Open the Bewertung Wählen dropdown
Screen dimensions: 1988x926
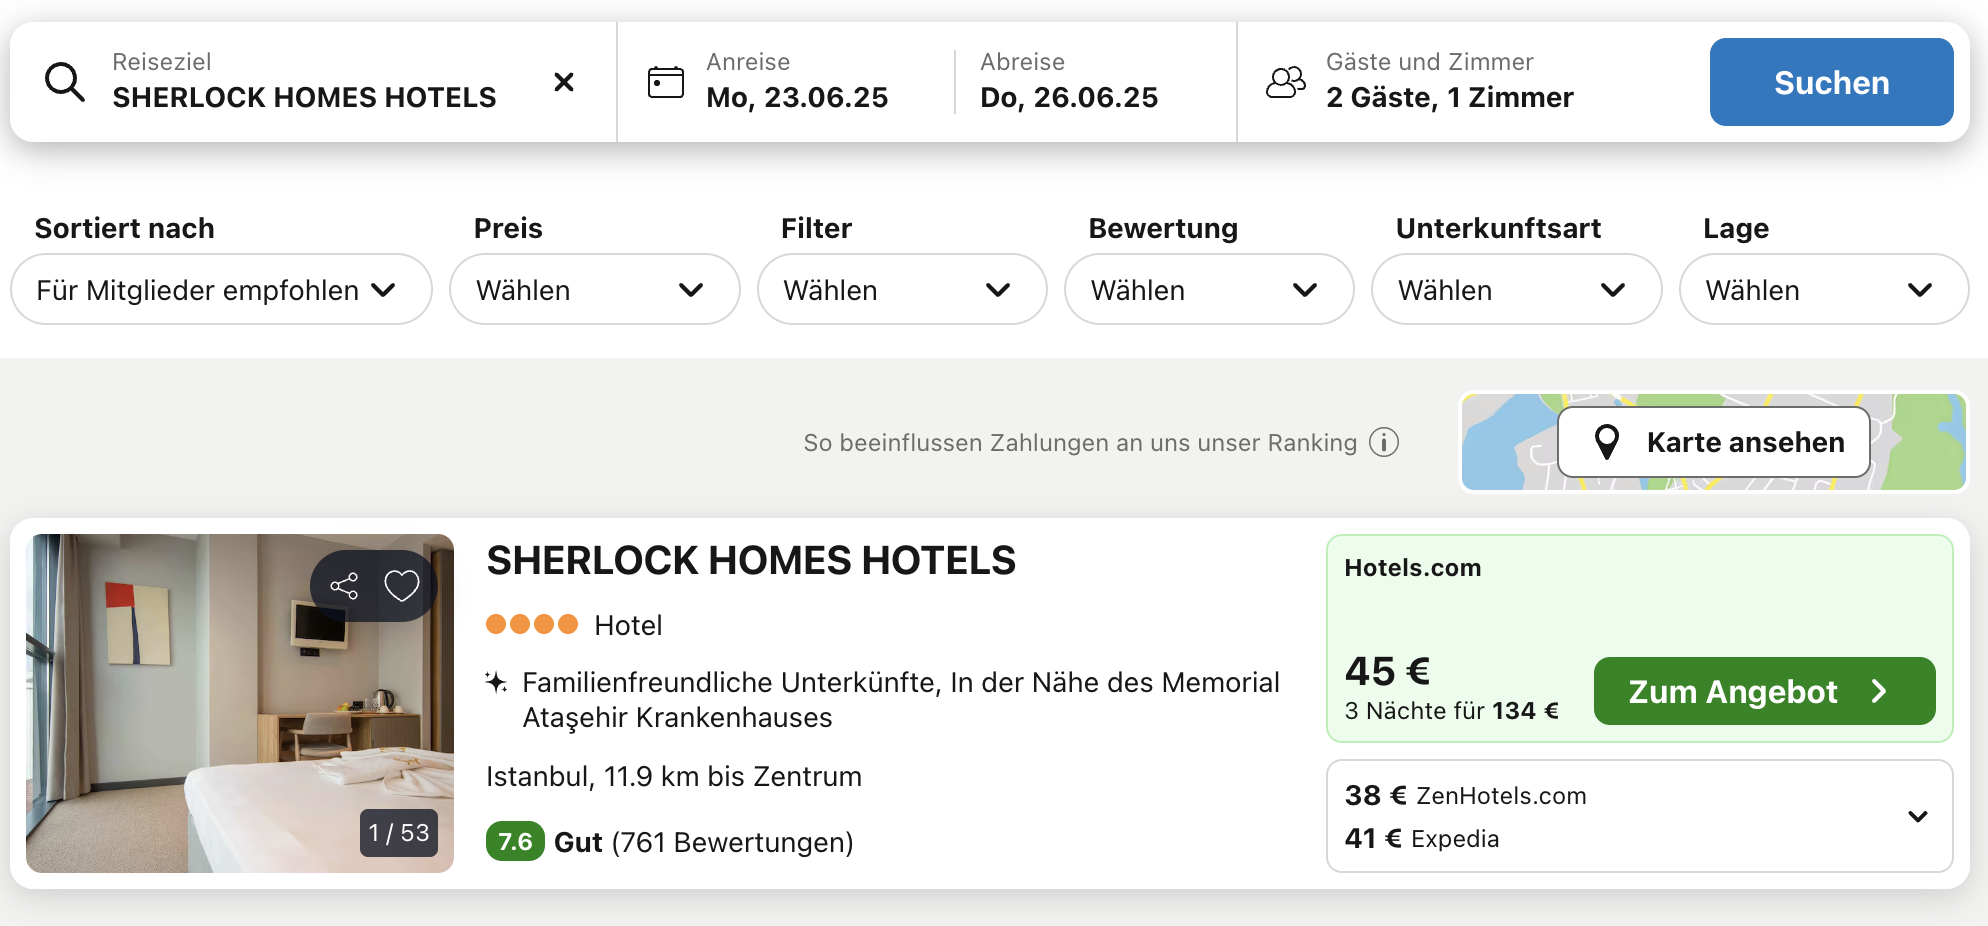(1209, 290)
